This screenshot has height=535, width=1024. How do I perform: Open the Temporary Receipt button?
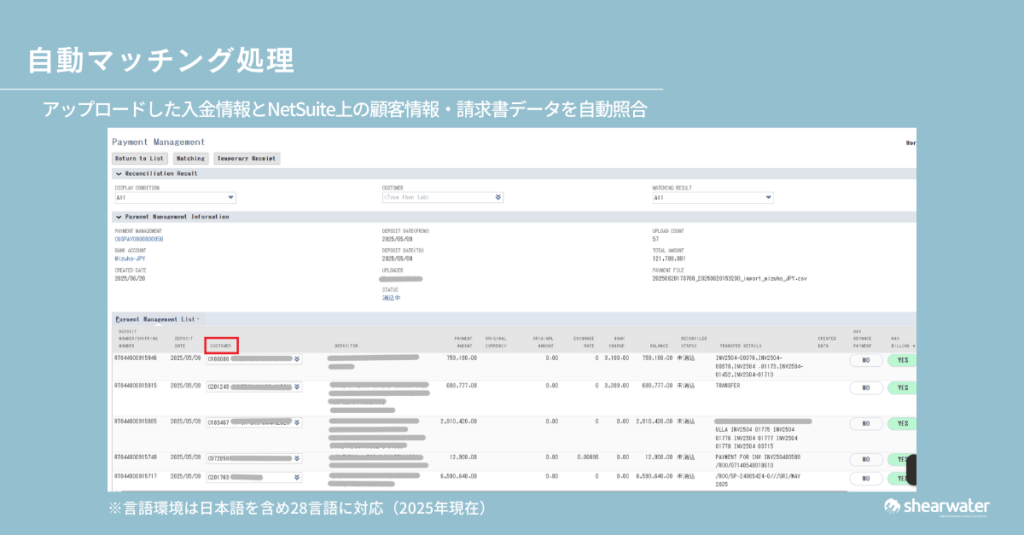(x=246, y=159)
